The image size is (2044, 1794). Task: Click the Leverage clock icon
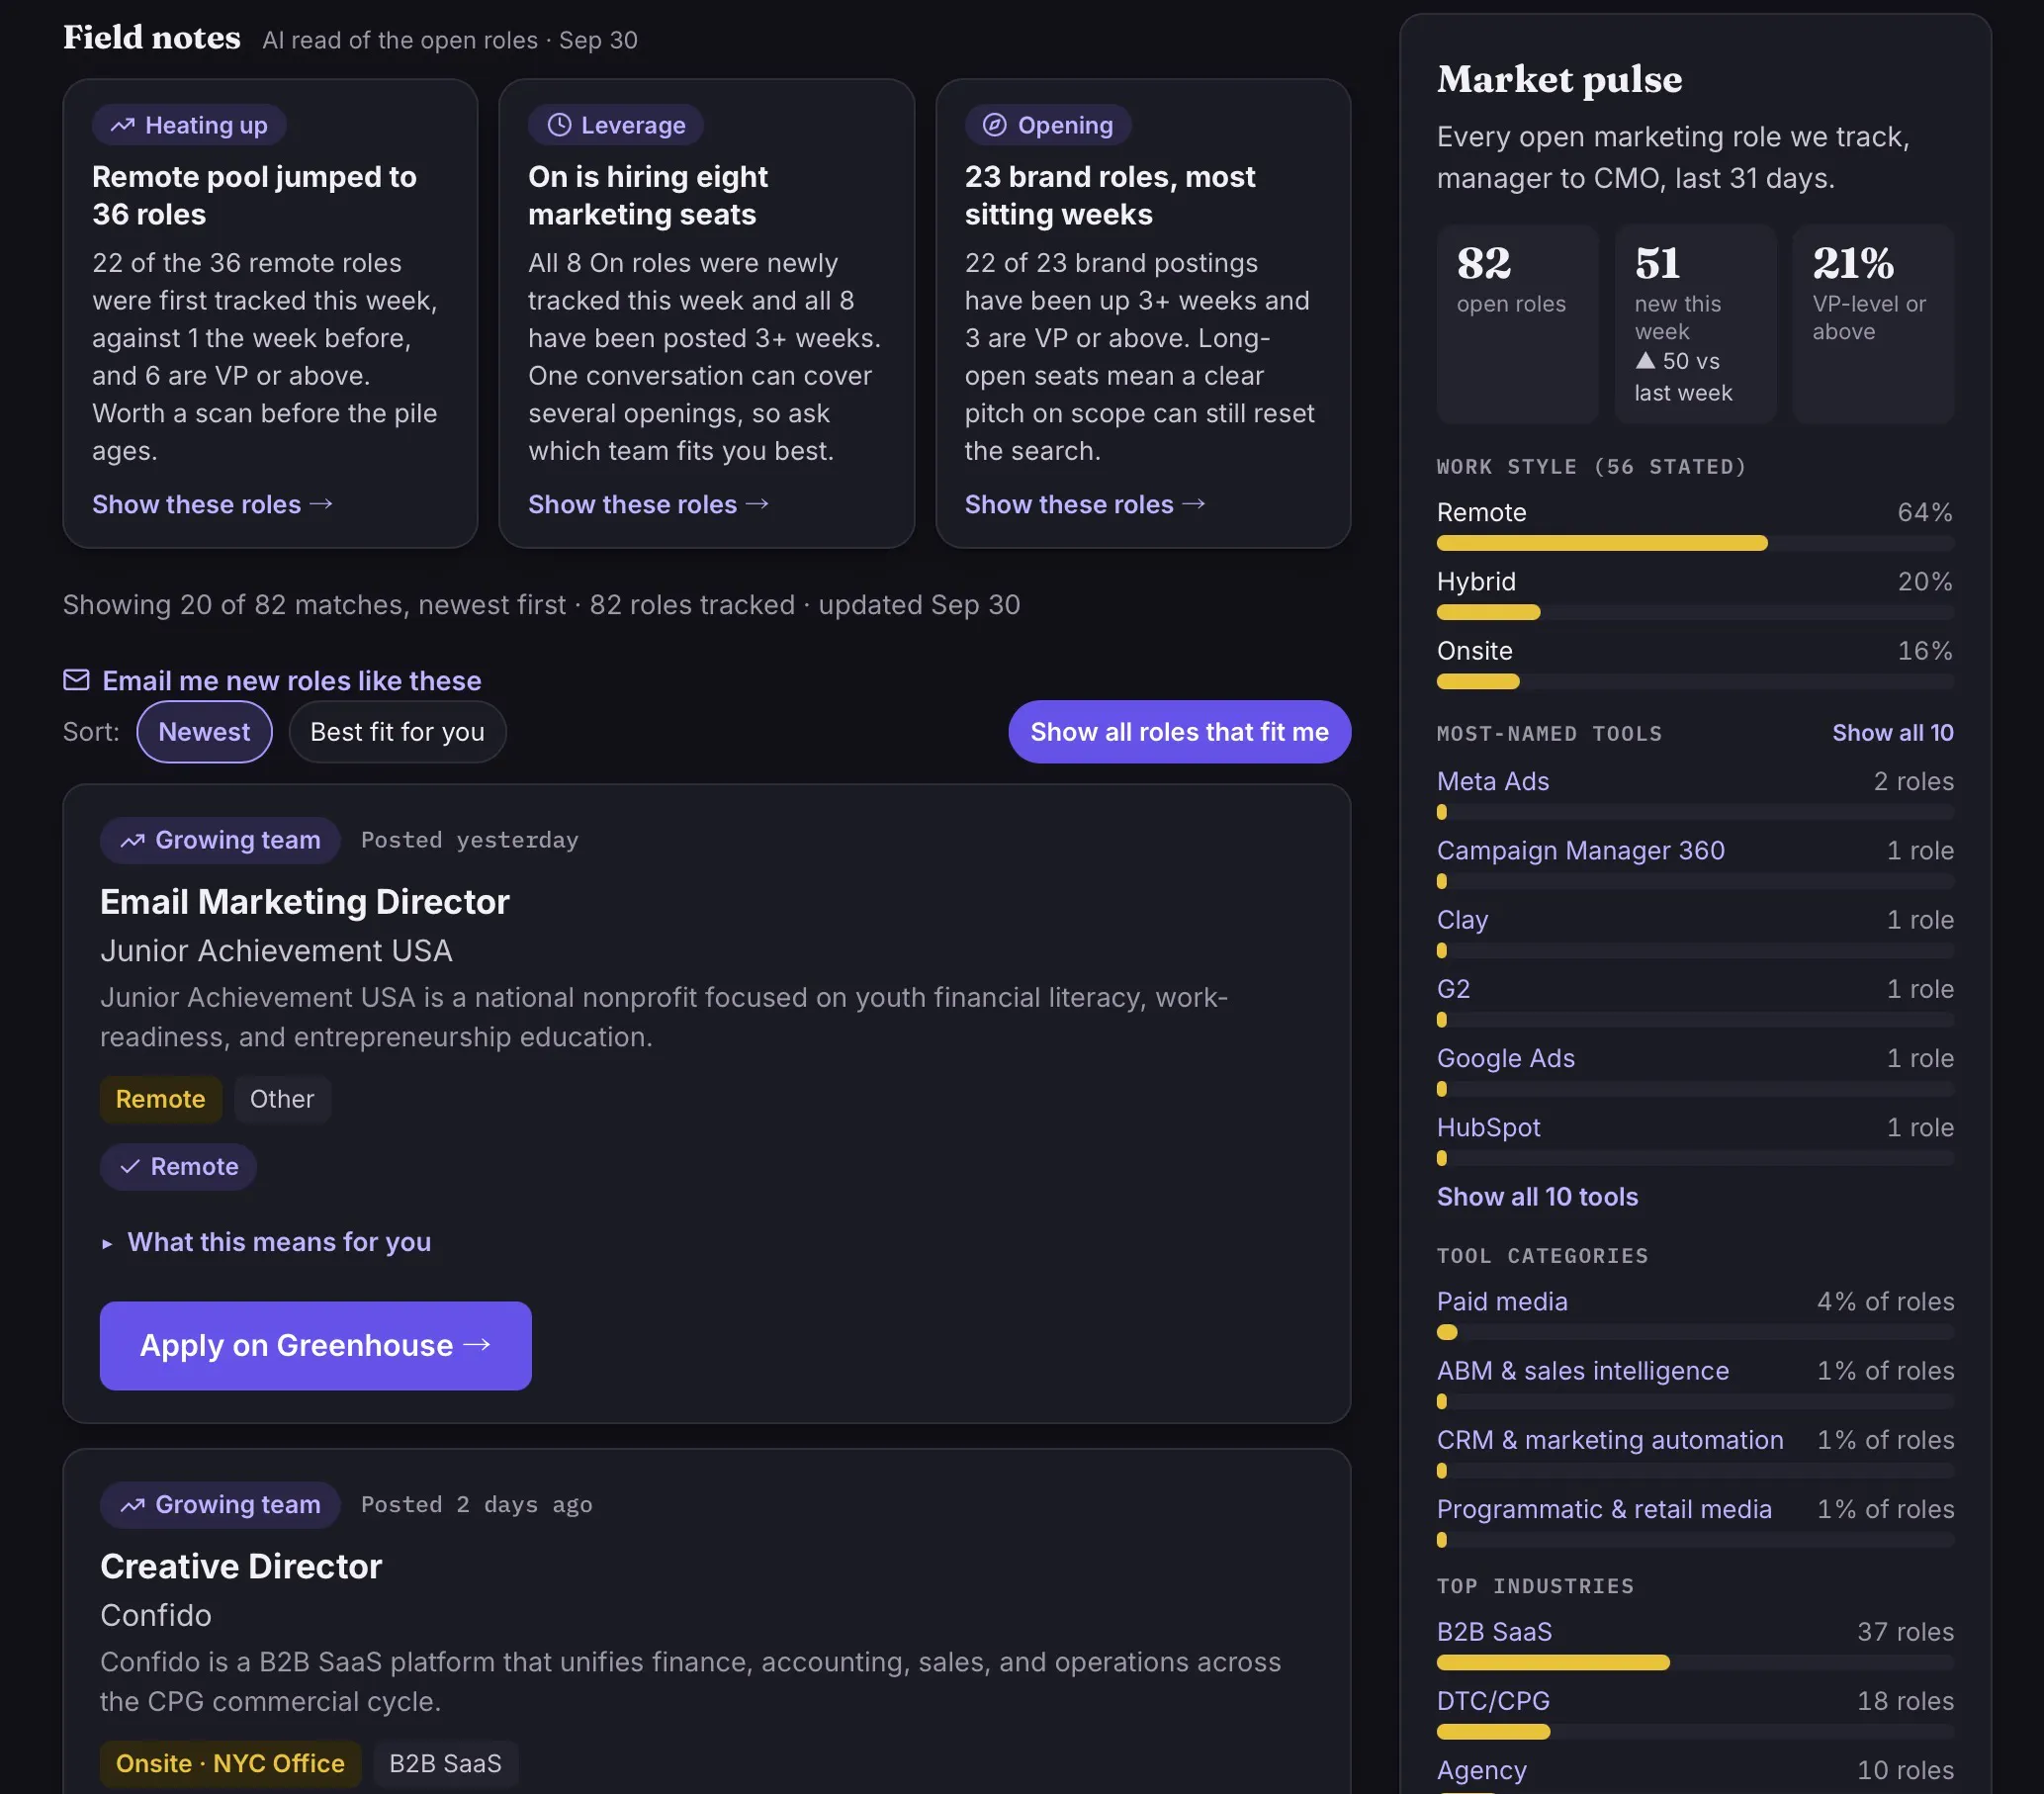tap(559, 125)
